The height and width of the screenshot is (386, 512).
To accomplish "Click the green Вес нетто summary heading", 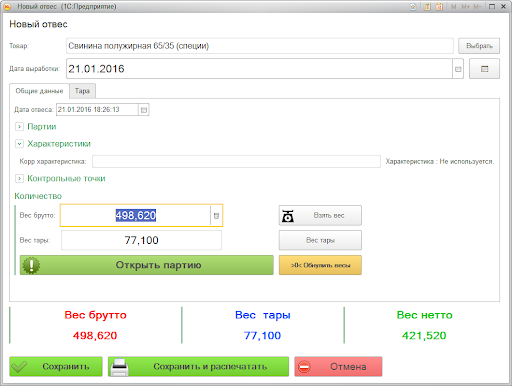I will point(424,315).
